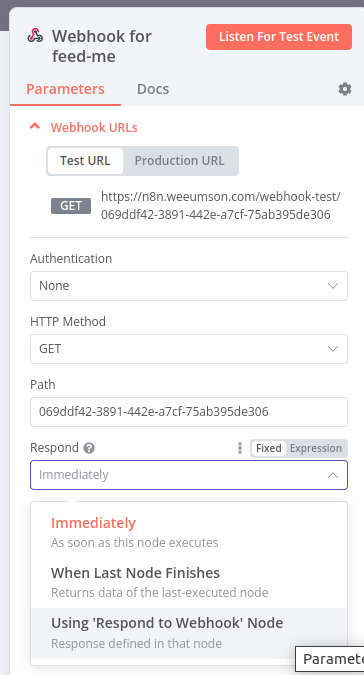Click Listen For Test Event button
This screenshot has width=364, height=675.
tap(279, 37)
